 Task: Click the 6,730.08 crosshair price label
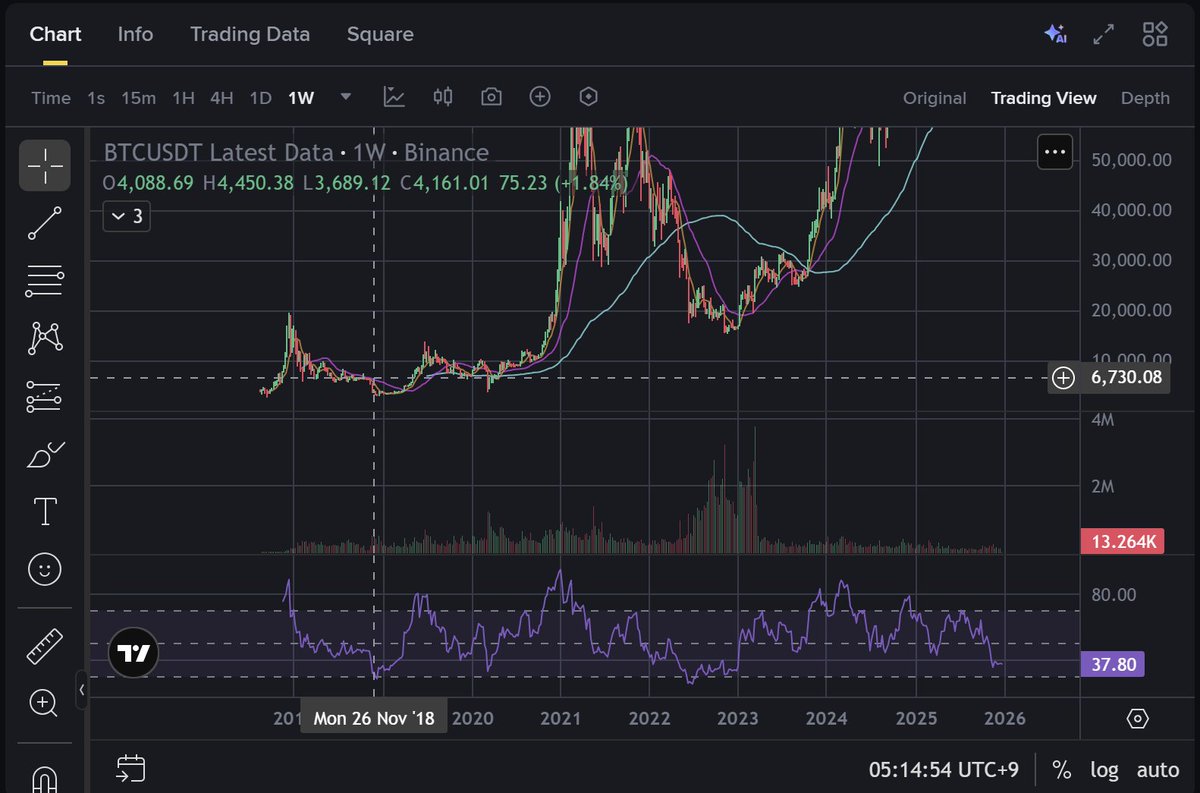[x=1125, y=378]
